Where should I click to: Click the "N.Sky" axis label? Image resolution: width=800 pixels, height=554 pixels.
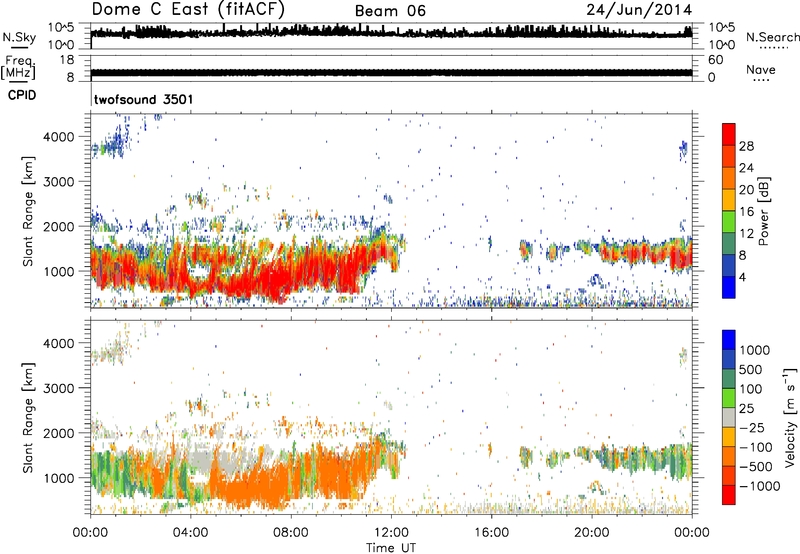coord(19,37)
